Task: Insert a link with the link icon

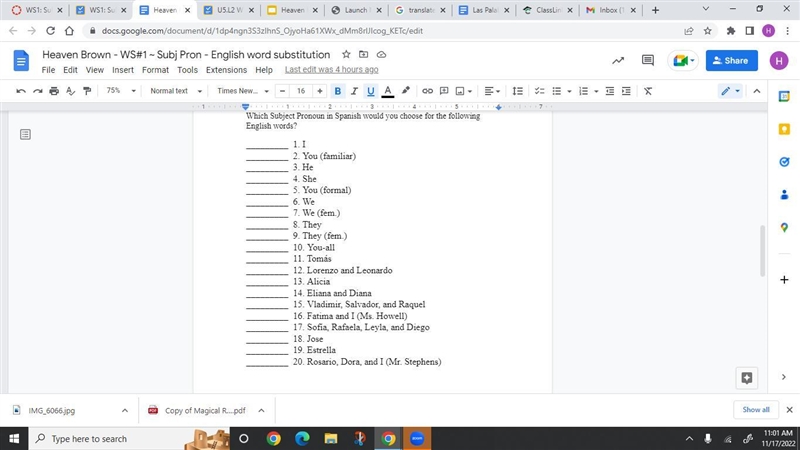Action: 427,91
